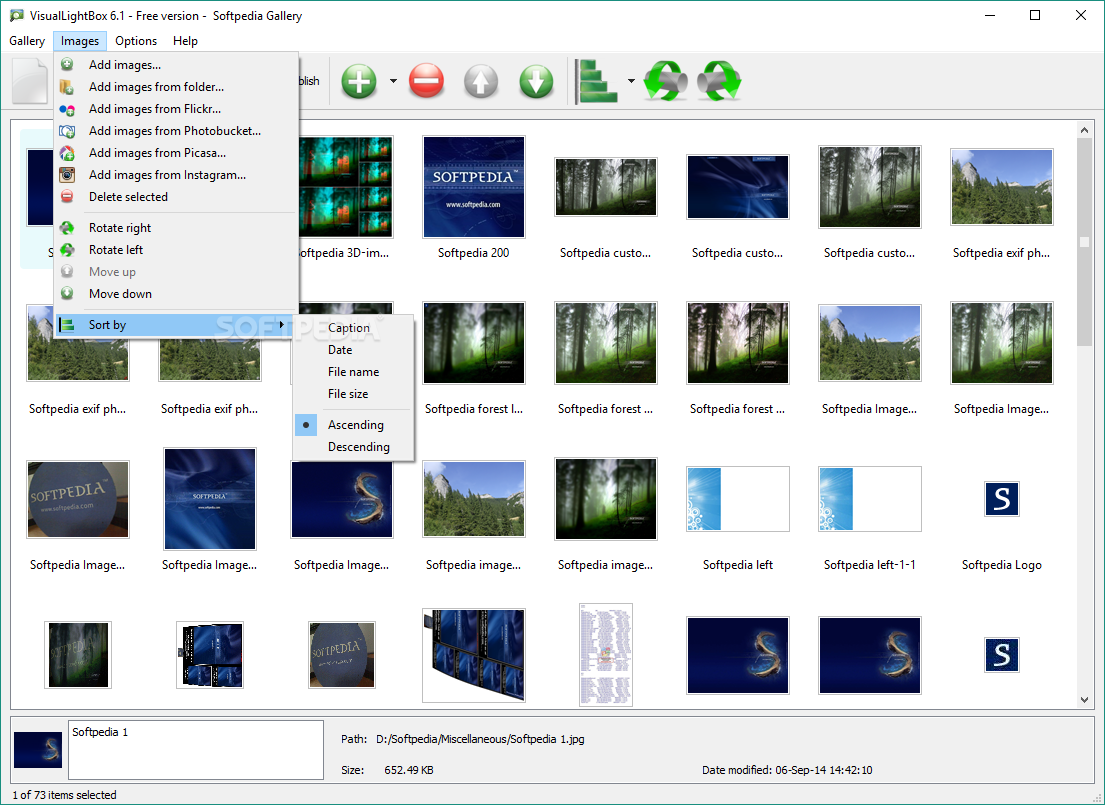This screenshot has height=805, width=1105.
Task: Click Rotate left menu entry
Action: (x=176, y=250)
